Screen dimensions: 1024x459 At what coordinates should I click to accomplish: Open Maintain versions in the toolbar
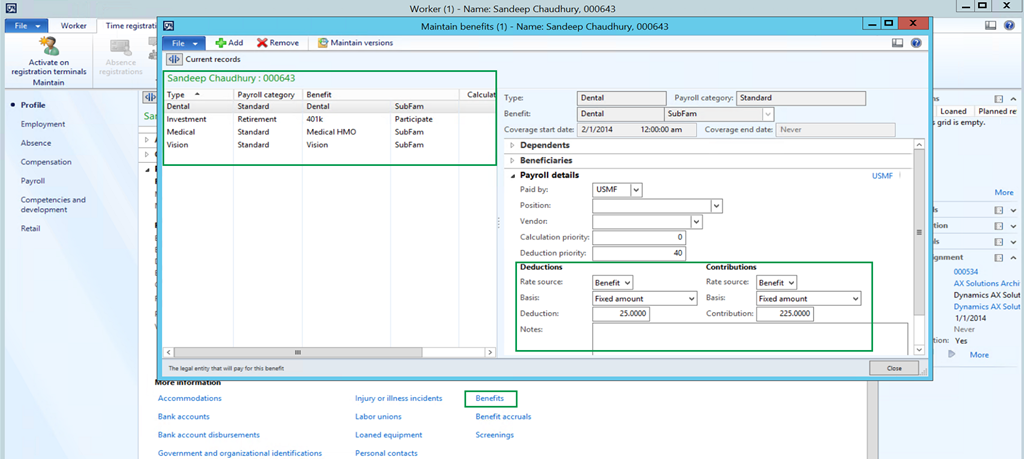pos(355,43)
